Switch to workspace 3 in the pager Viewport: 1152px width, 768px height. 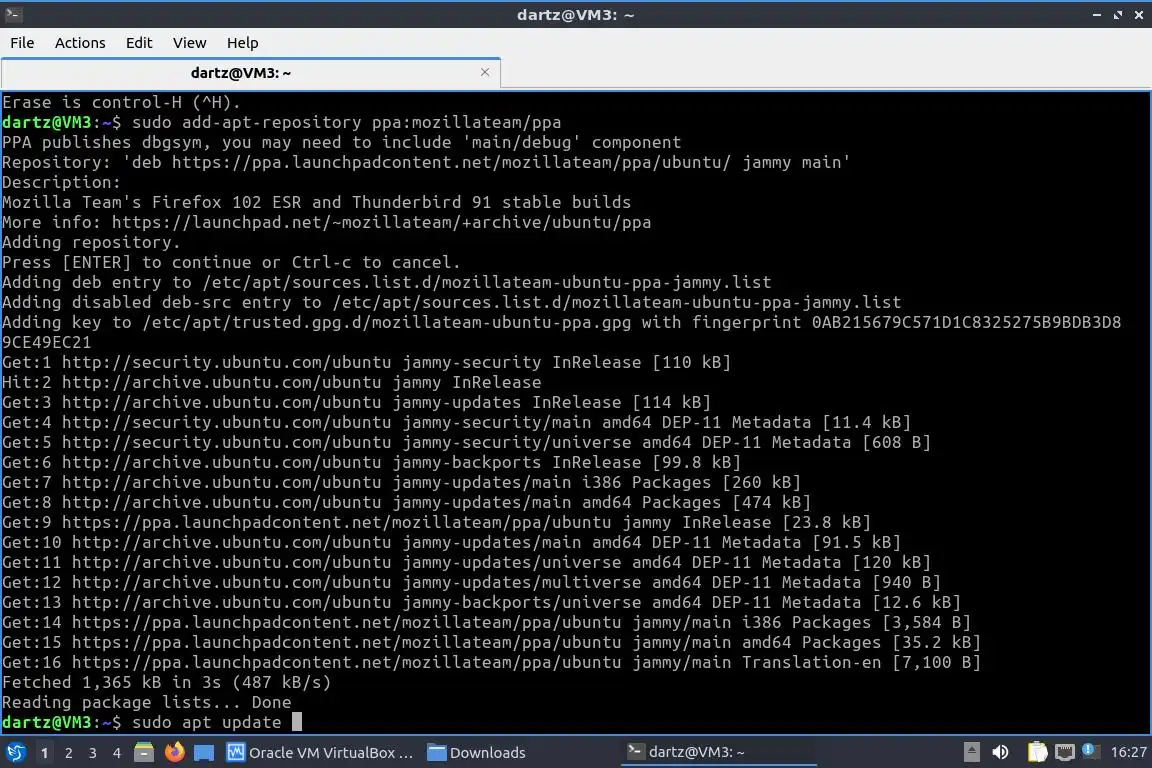93,753
